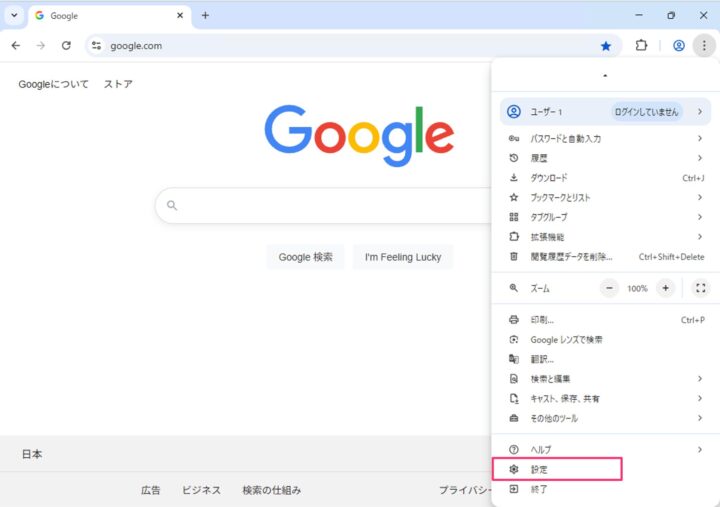This screenshot has height=507, width=720.
Task: Click the Googleについて link
Action: [53, 84]
